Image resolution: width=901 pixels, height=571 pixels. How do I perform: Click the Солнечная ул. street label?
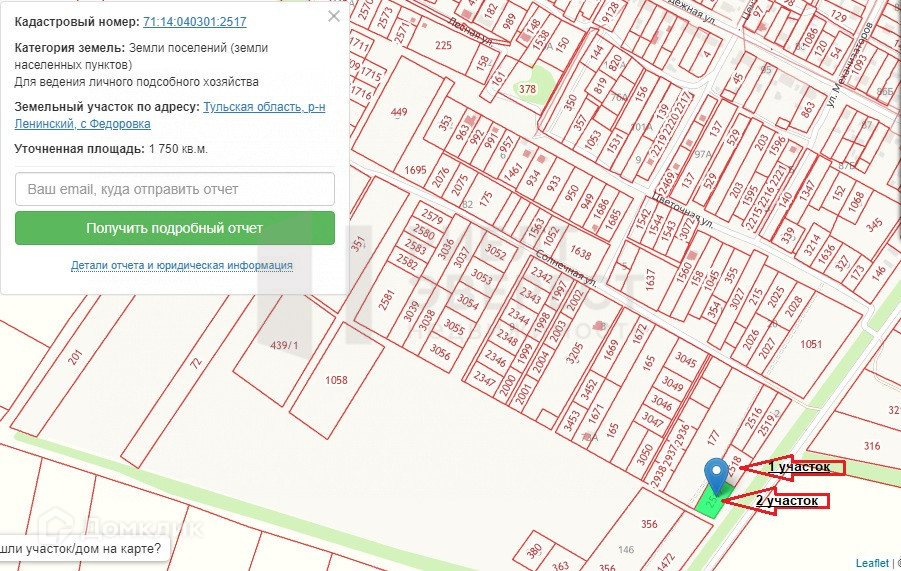(x=565, y=268)
